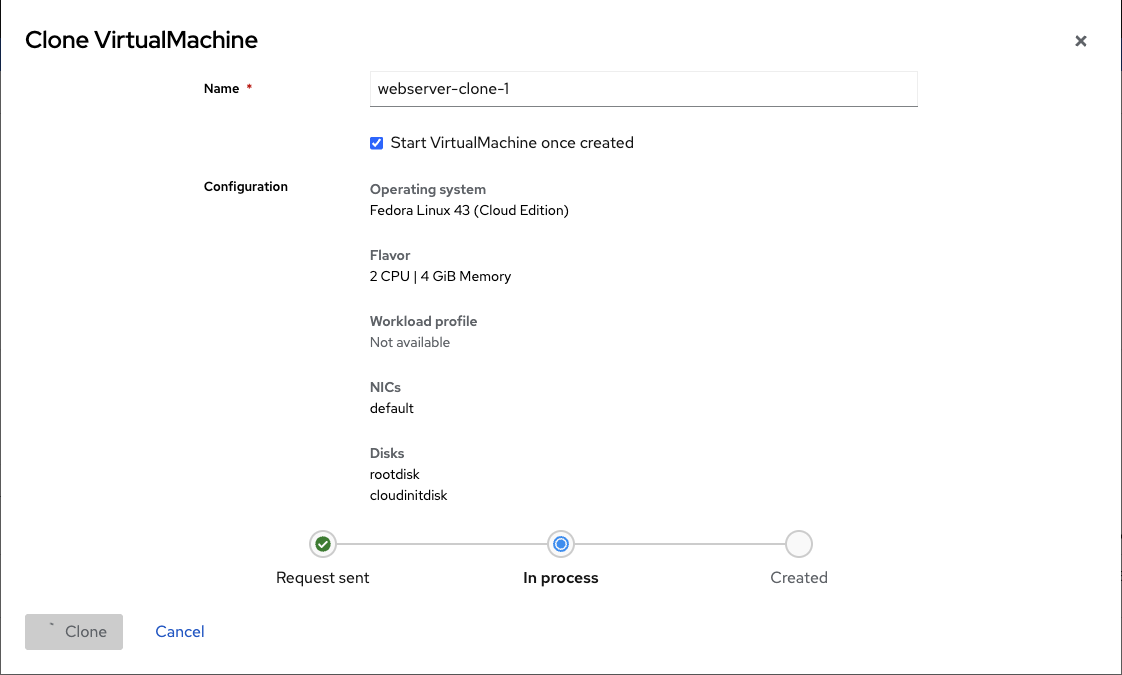
Task: Click the Request sent step label
Action: (322, 577)
